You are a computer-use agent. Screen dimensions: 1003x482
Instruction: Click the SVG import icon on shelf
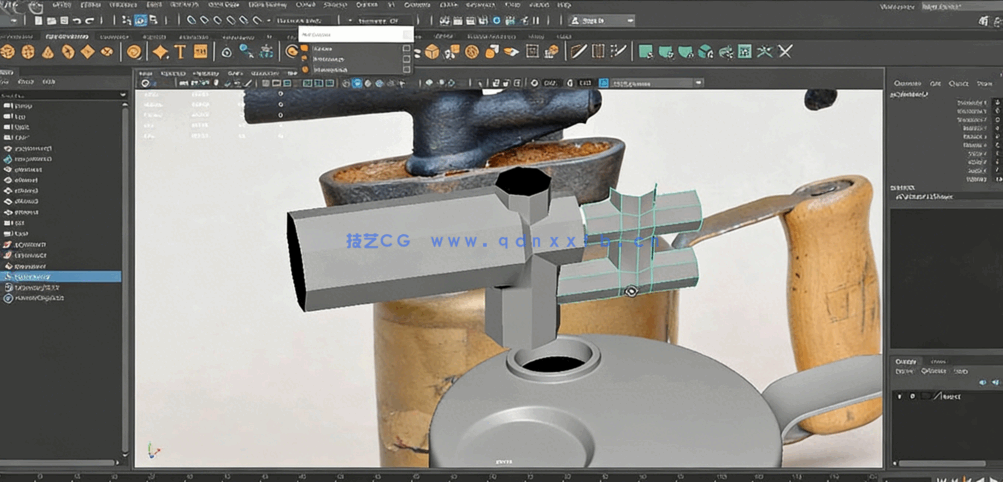200,52
